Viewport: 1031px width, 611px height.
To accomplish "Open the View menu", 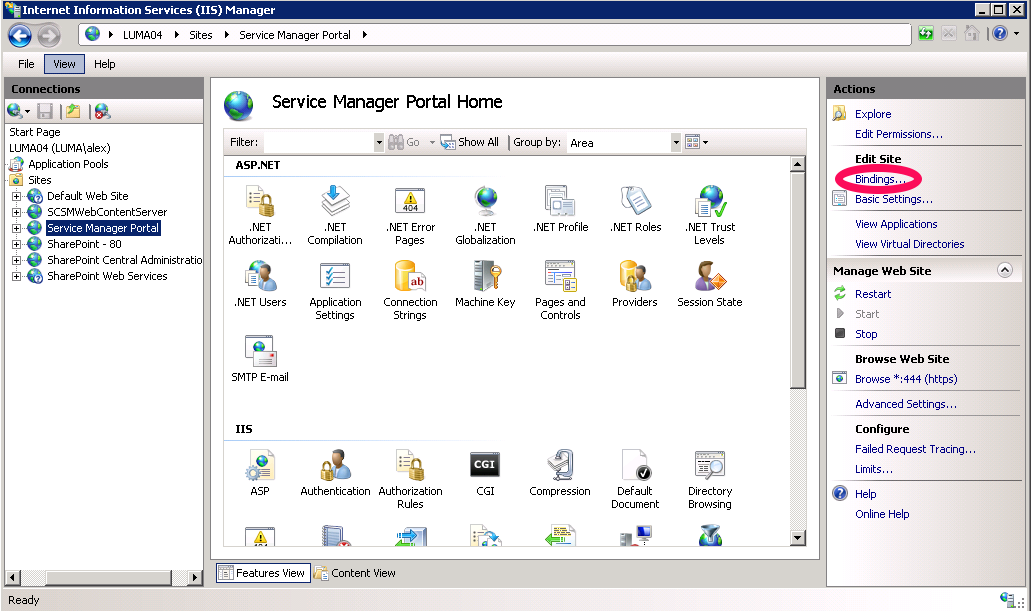I will click(x=64, y=64).
